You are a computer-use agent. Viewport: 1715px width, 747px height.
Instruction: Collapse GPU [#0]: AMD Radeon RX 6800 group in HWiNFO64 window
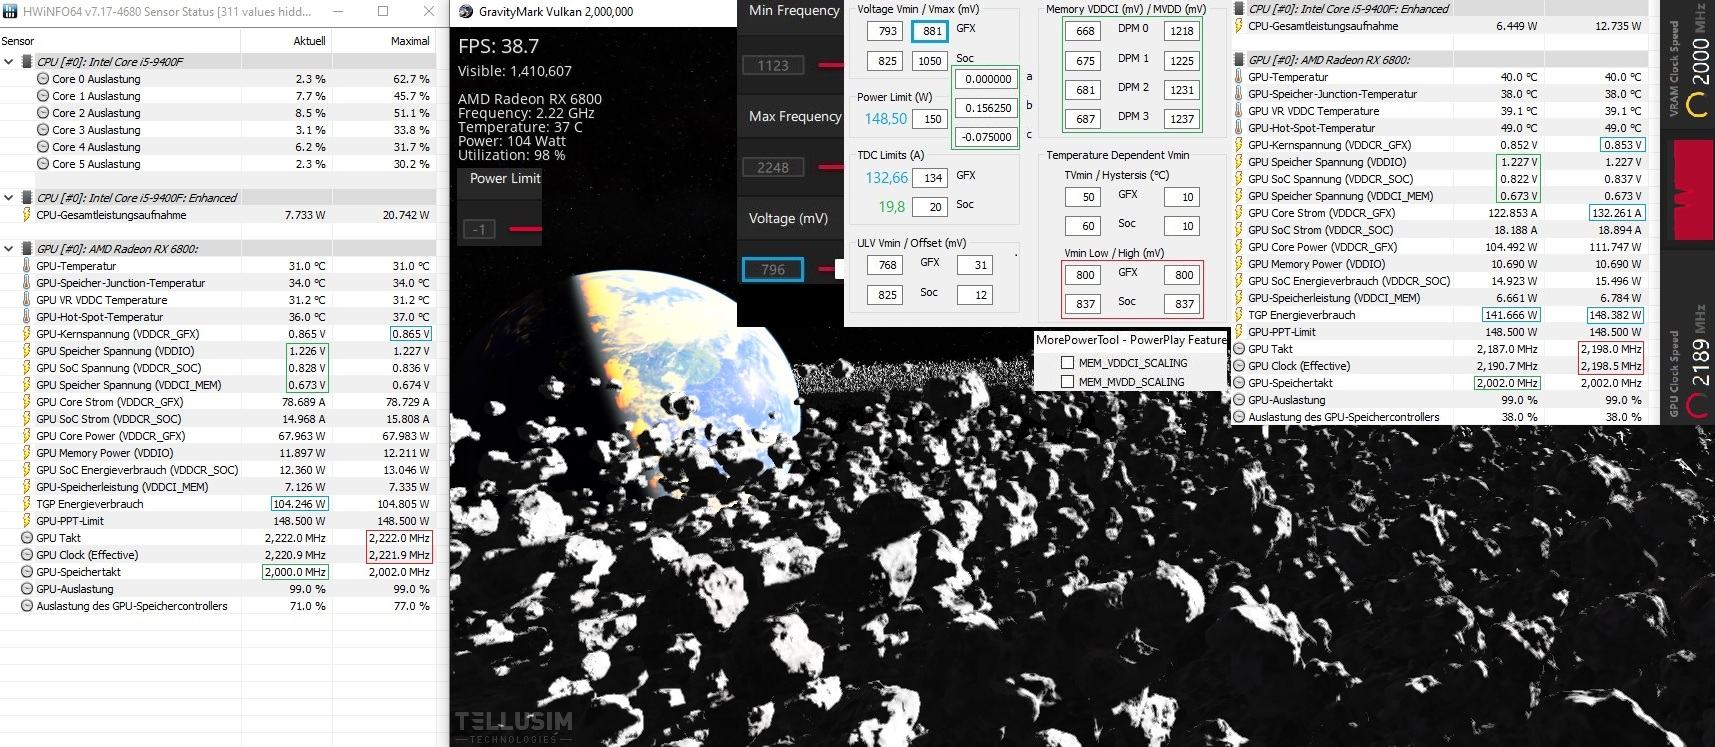click(x=9, y=248)
